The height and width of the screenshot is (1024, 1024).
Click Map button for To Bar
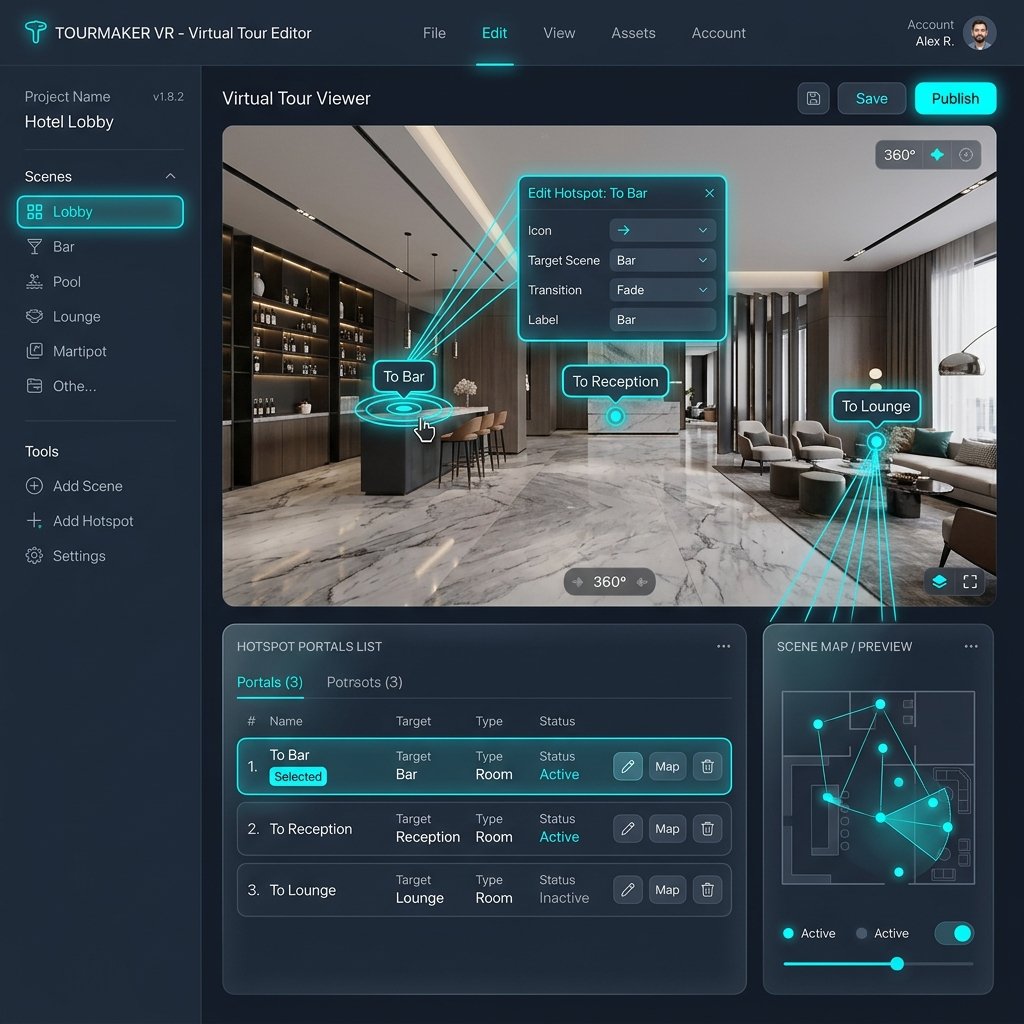[667, 766]
